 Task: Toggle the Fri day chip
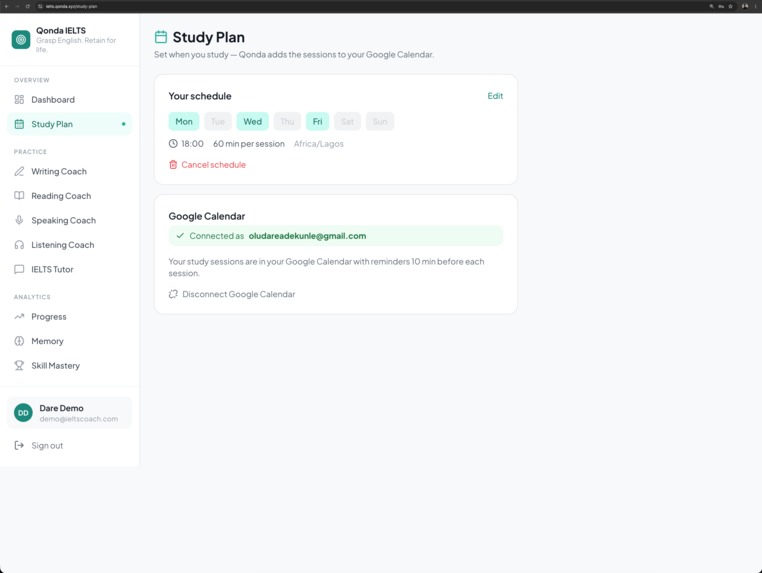[317, 122]
